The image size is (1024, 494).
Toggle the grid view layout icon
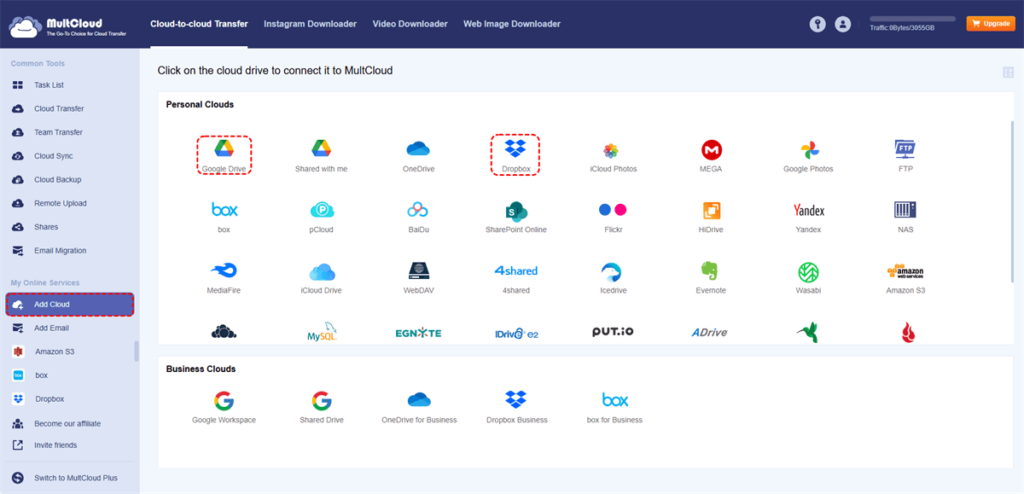tap(1008, 73)
